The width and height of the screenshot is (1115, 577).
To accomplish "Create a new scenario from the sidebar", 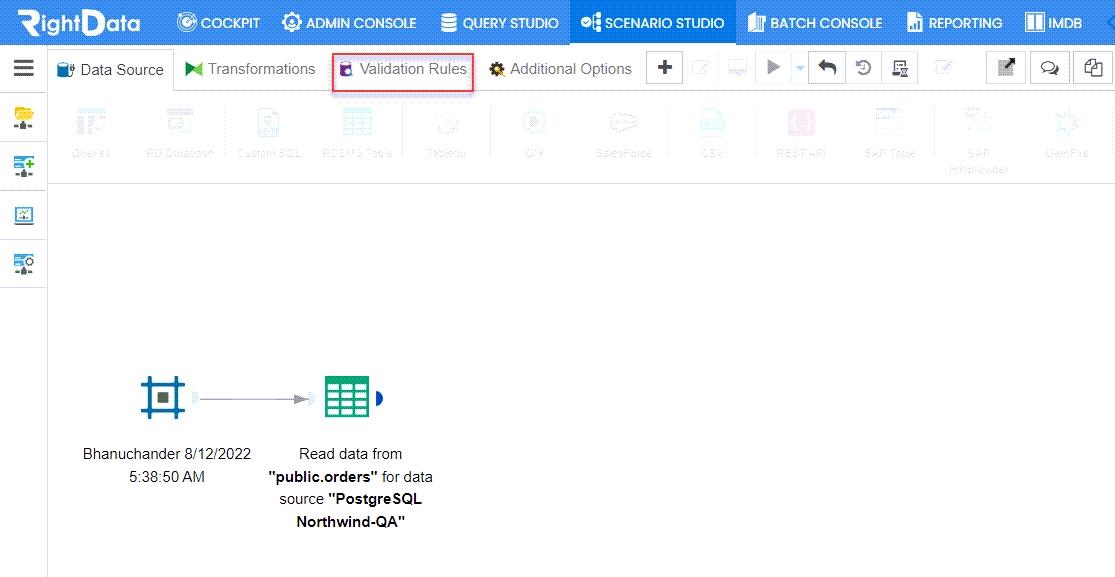I will click(23, 166).
